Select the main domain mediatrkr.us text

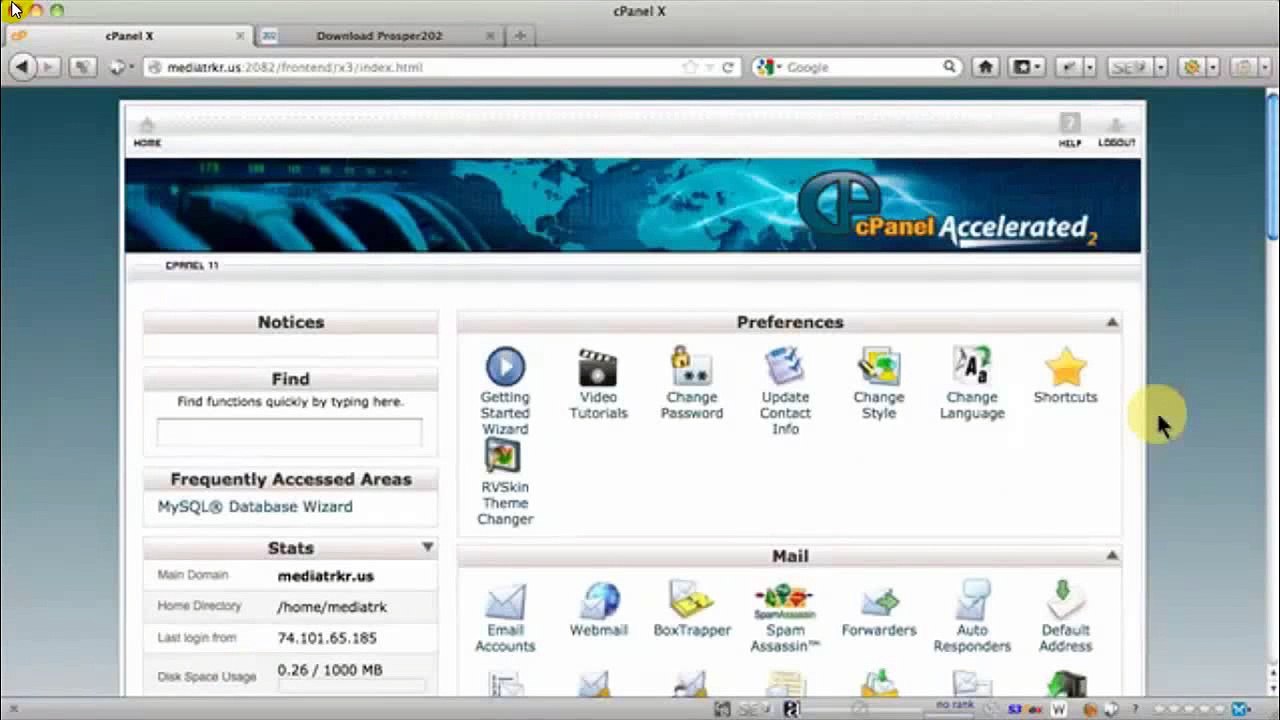tap(326, 576)
